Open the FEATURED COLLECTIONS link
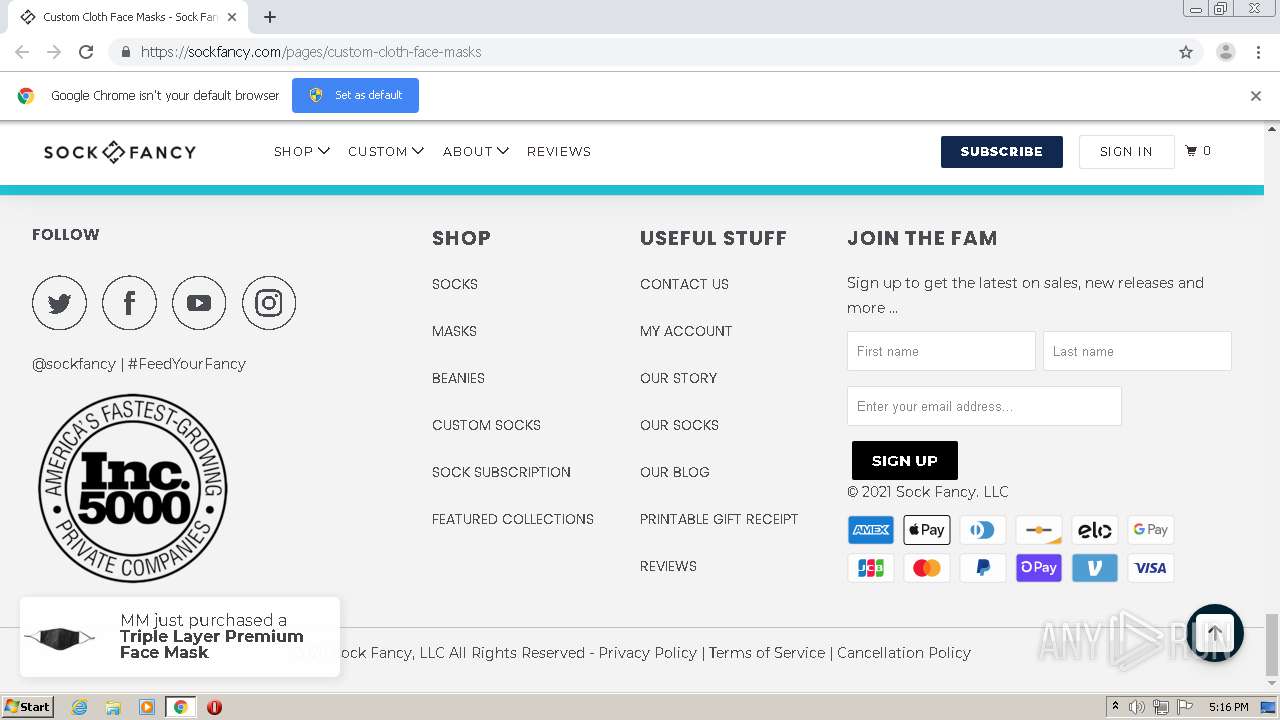 513,519
